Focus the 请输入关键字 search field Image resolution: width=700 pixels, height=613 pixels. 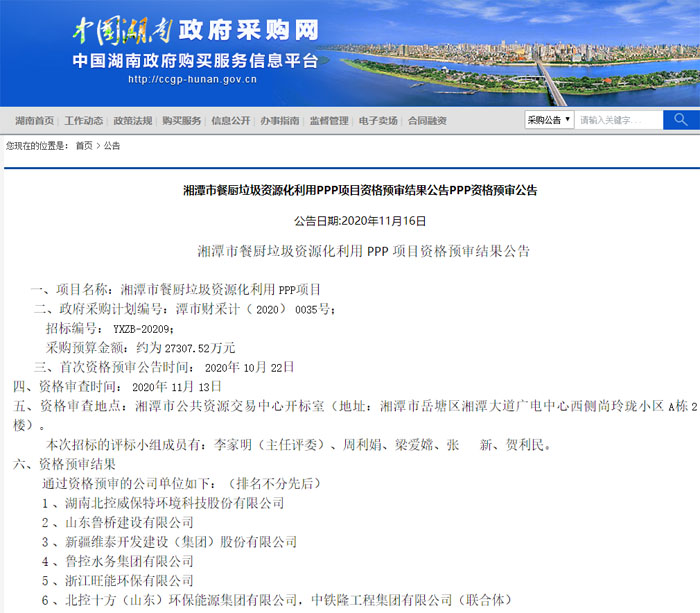click(x=618, y=120)
